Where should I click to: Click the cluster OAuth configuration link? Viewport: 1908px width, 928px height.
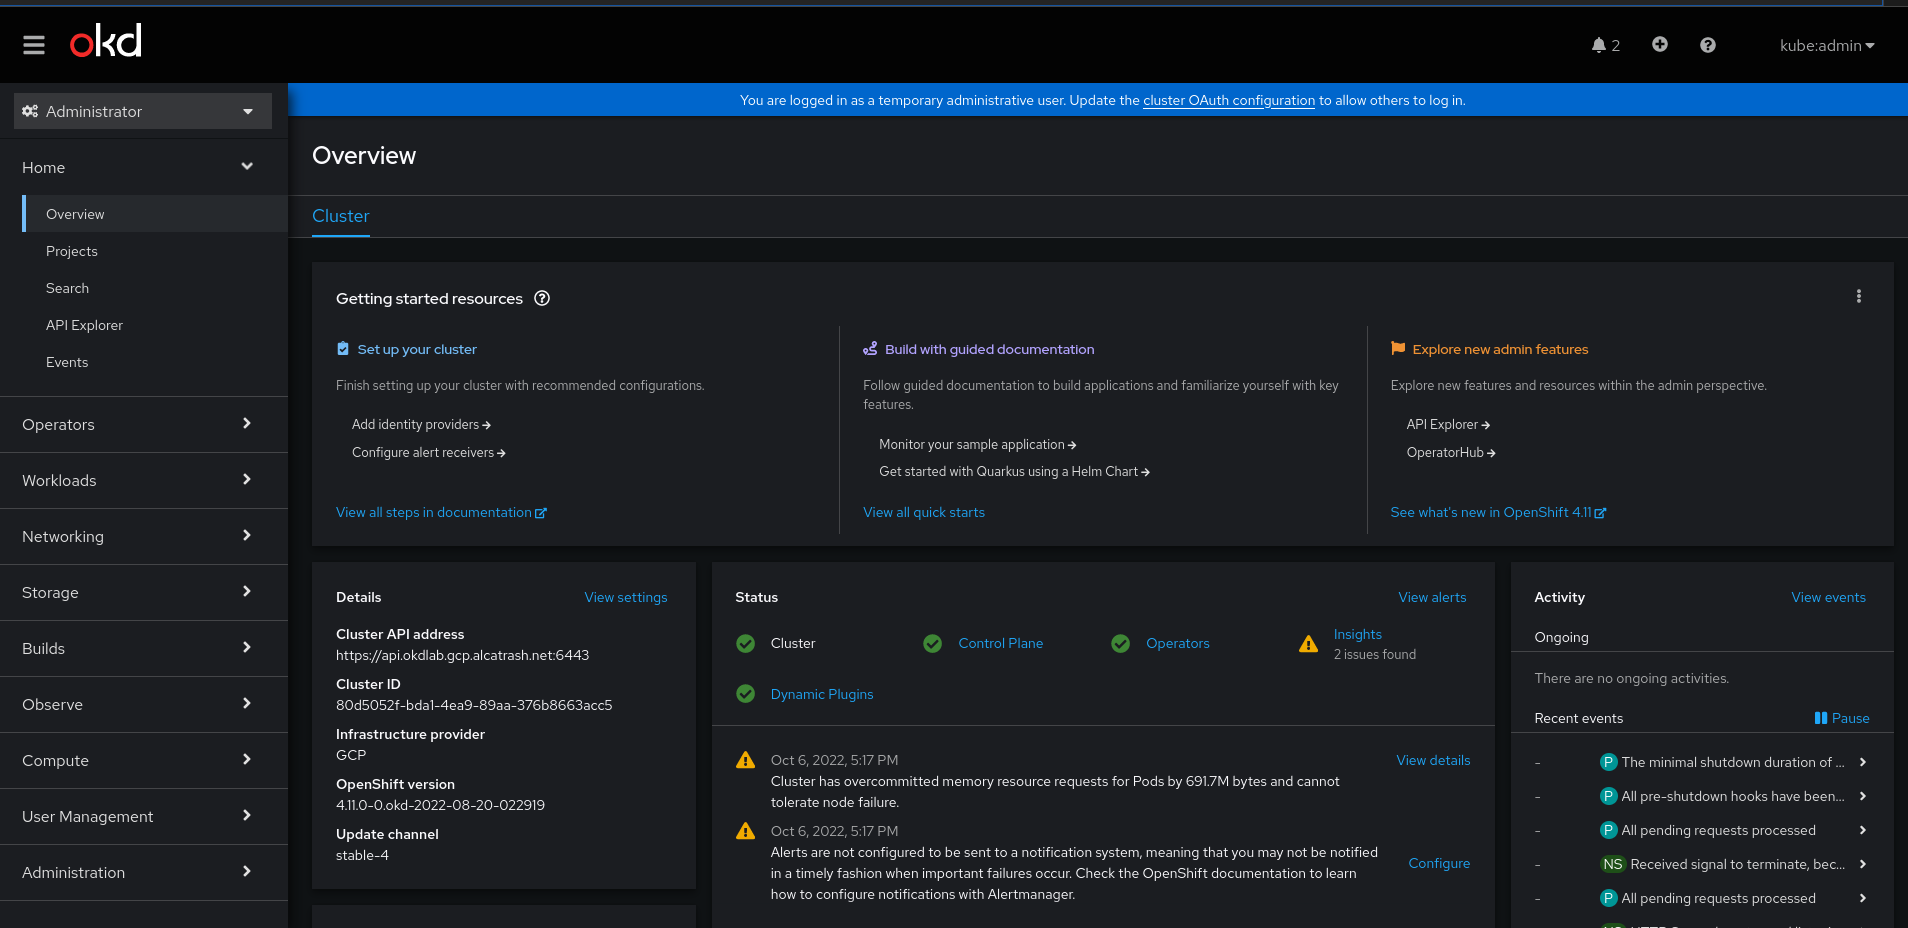[x=1228, y=100]
